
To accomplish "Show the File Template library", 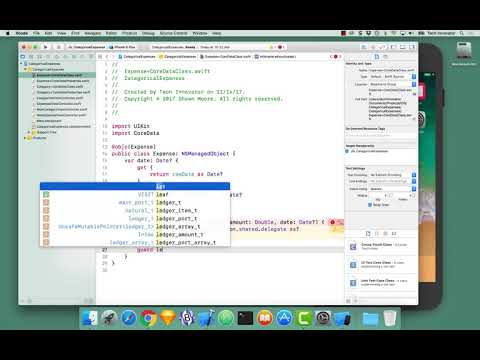I will pos(368,234).
